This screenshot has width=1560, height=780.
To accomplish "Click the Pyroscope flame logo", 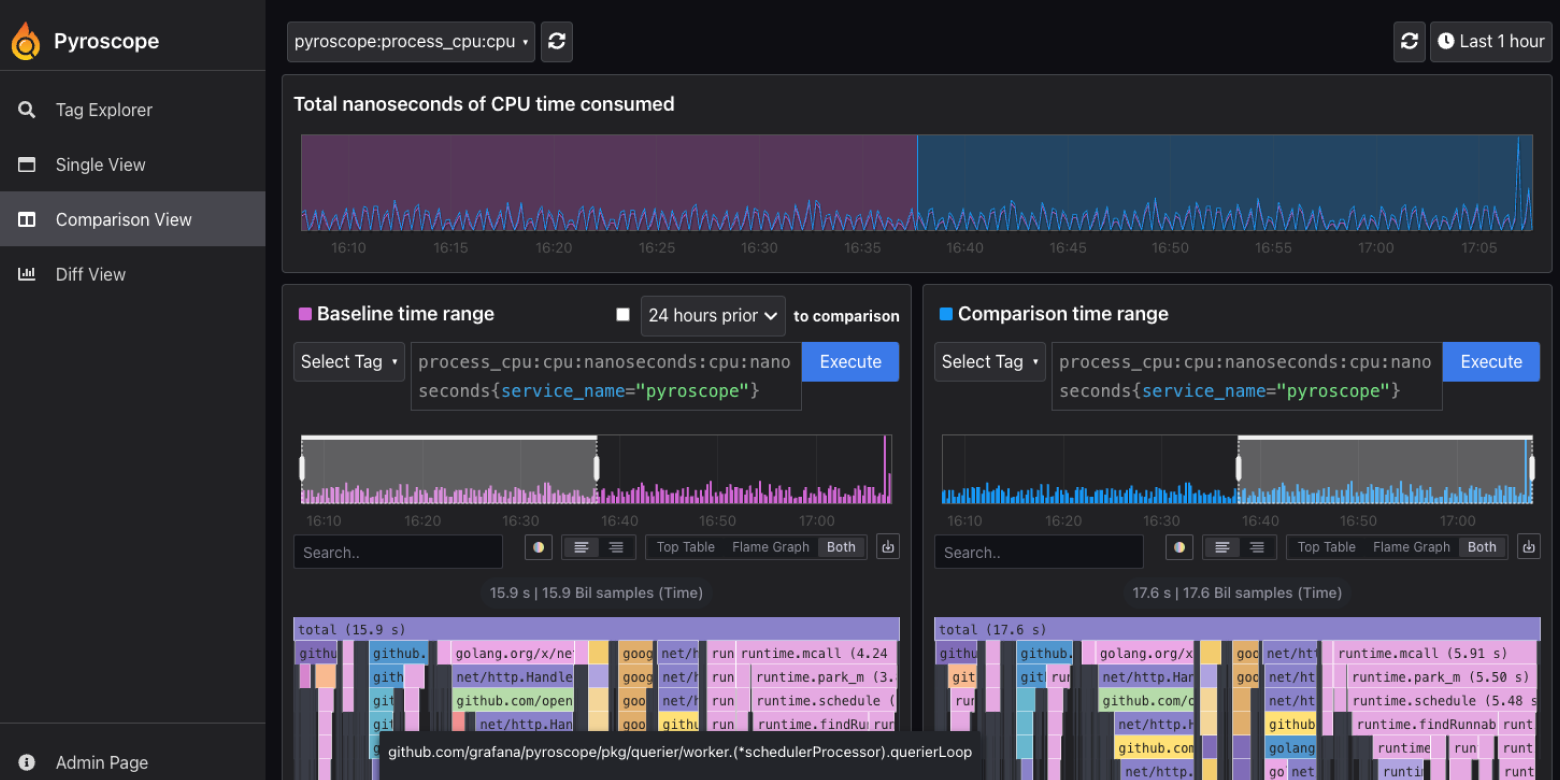I will coord(25,40).
